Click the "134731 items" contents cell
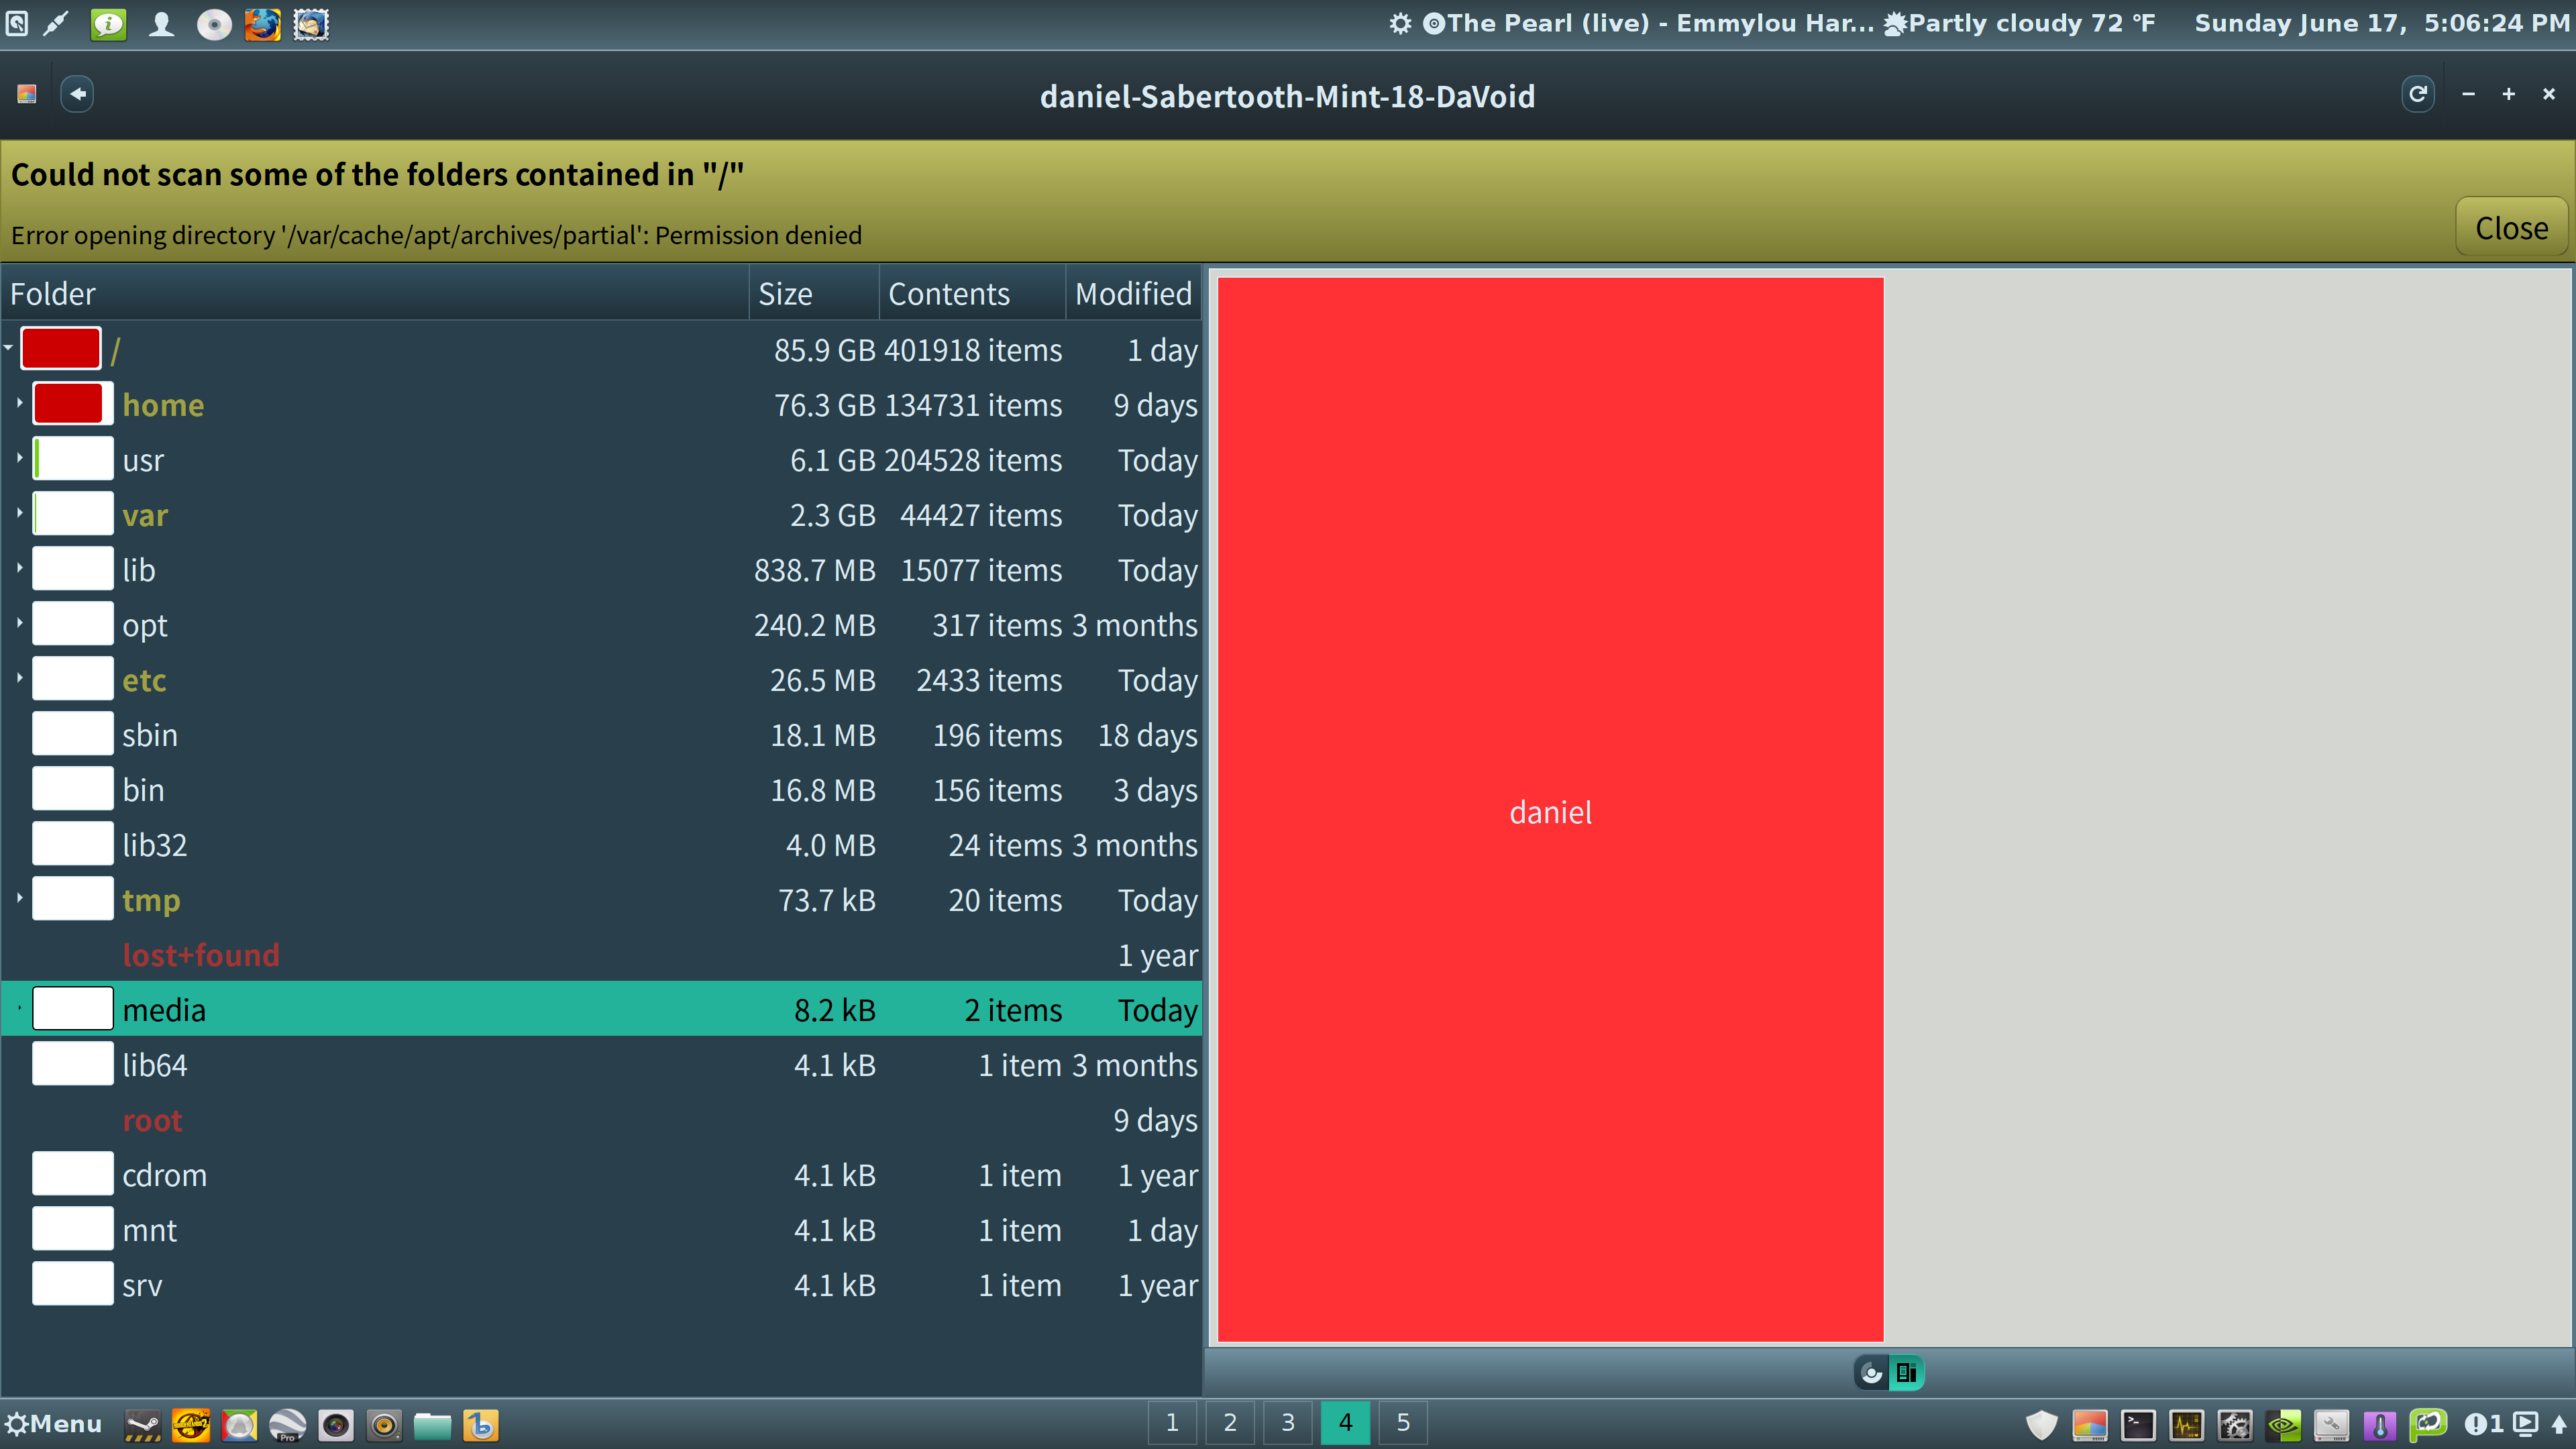This screenshot has height=1449, width=2576. click(973, 405)
